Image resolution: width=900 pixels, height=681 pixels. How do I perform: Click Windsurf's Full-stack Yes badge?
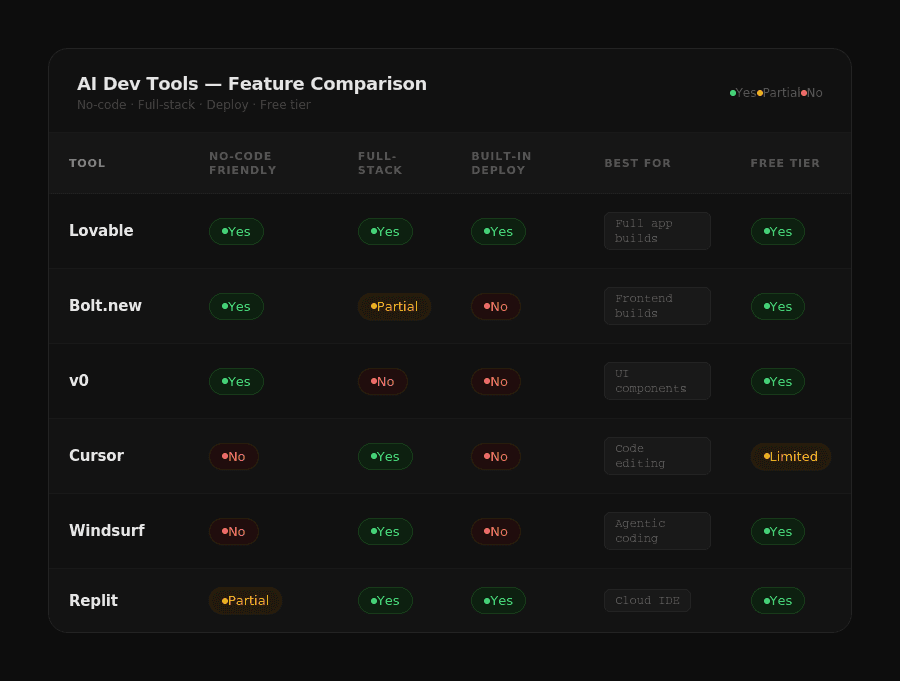click(x=385, y=531)
